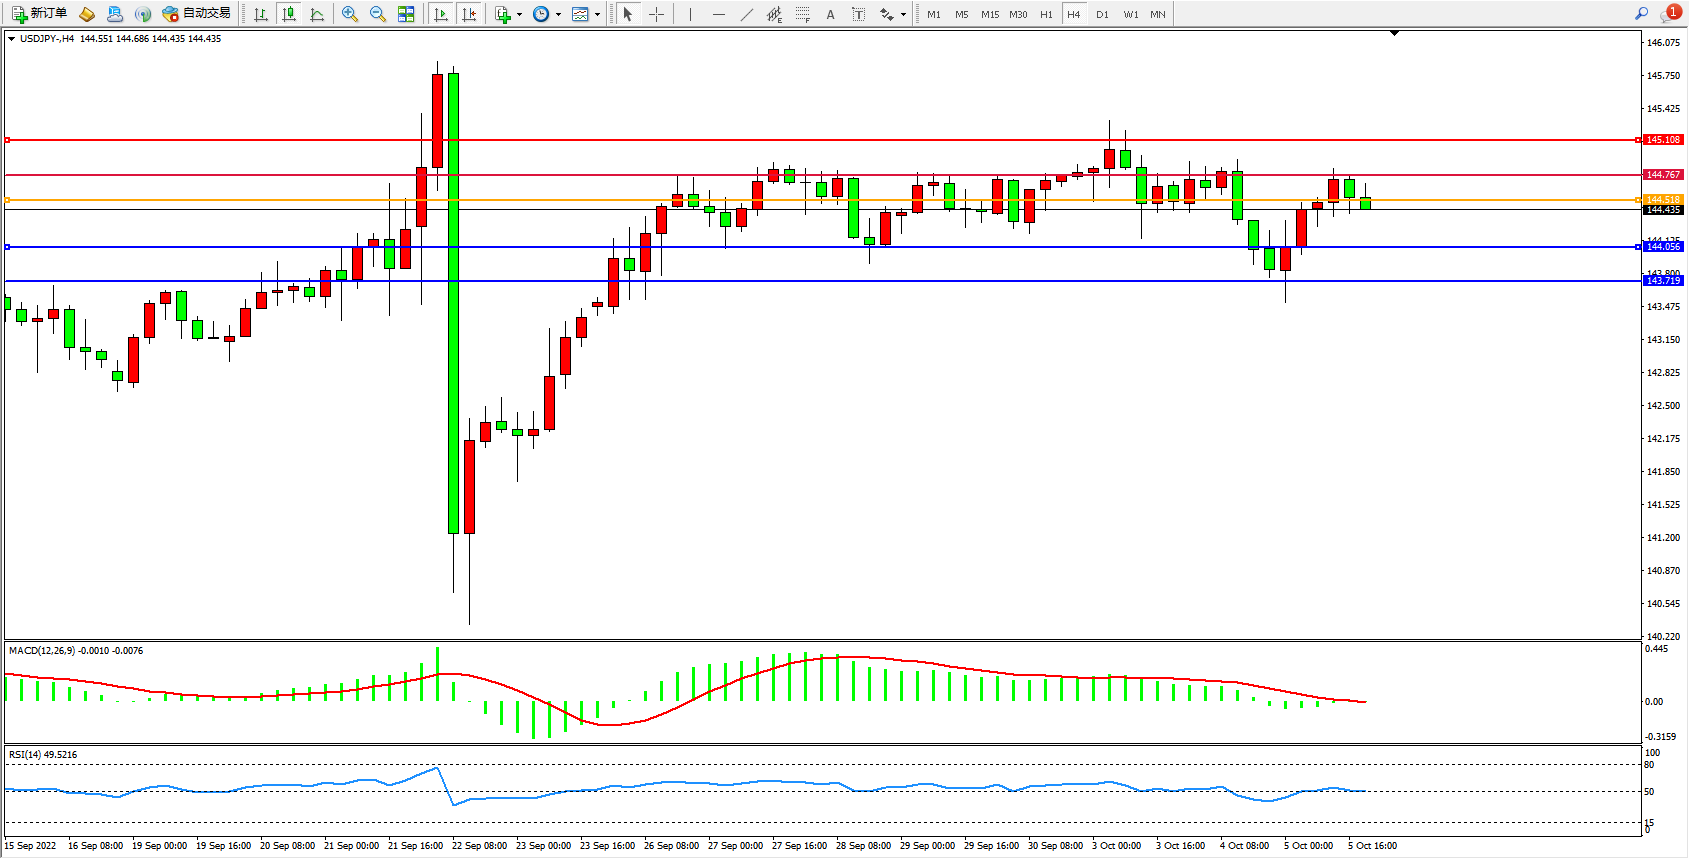Tile the chart windows
The width and height of the screenshot is (1689, 859).
pos(406,14)
